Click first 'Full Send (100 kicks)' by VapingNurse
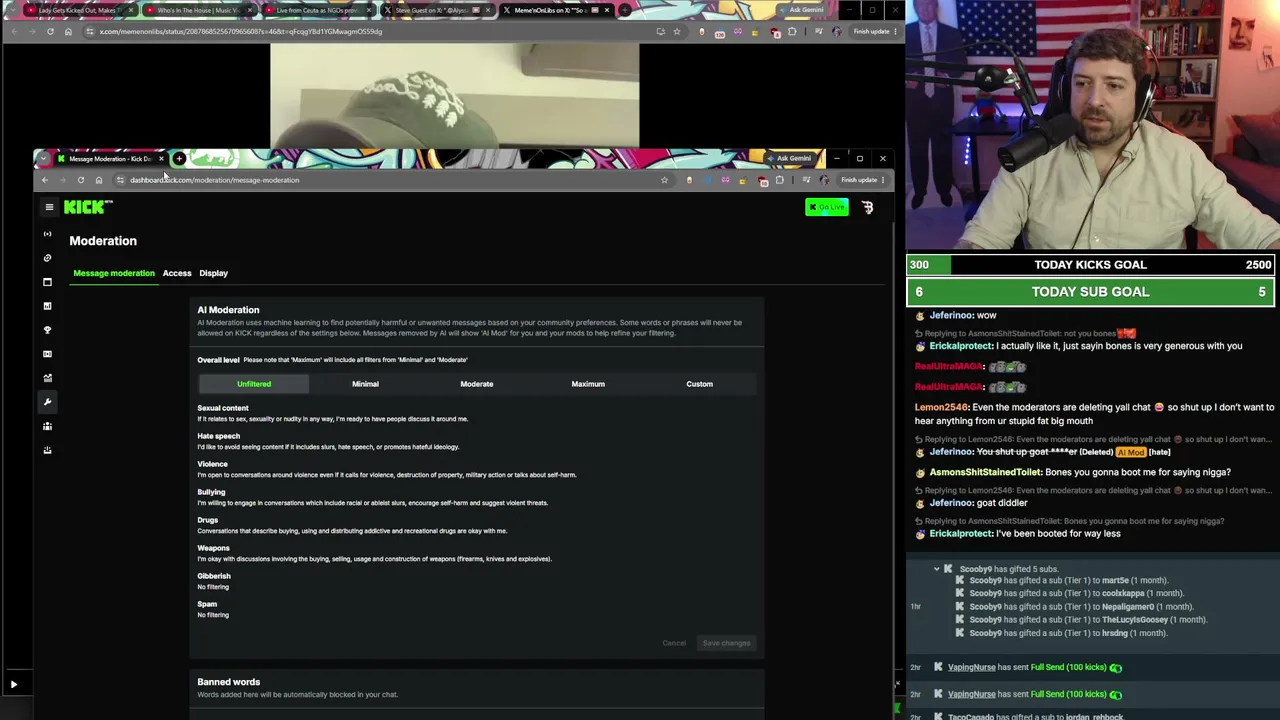This screenshot has height=720, width=1280. tap(1076, 668)
